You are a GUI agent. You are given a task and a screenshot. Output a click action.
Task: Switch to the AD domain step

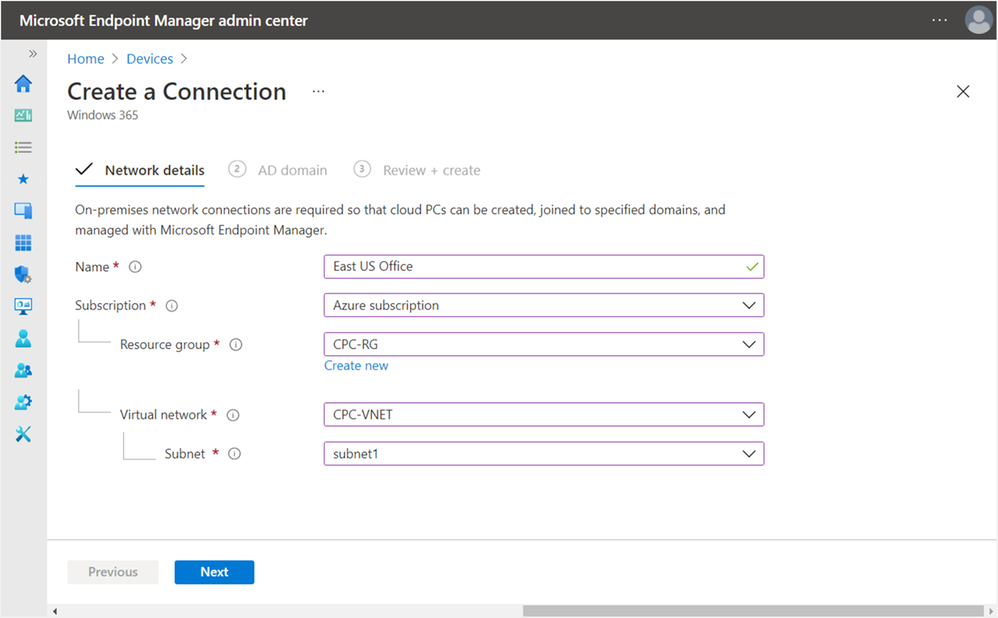pos(292,171)
